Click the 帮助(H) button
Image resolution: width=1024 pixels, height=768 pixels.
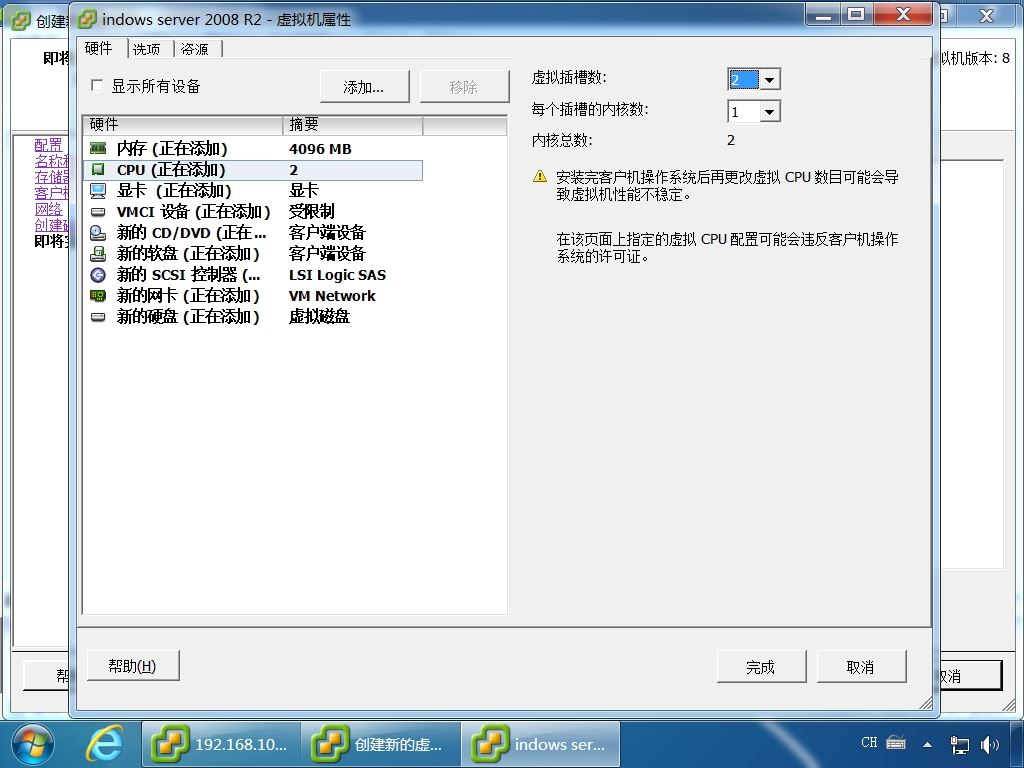coord(133,666)
